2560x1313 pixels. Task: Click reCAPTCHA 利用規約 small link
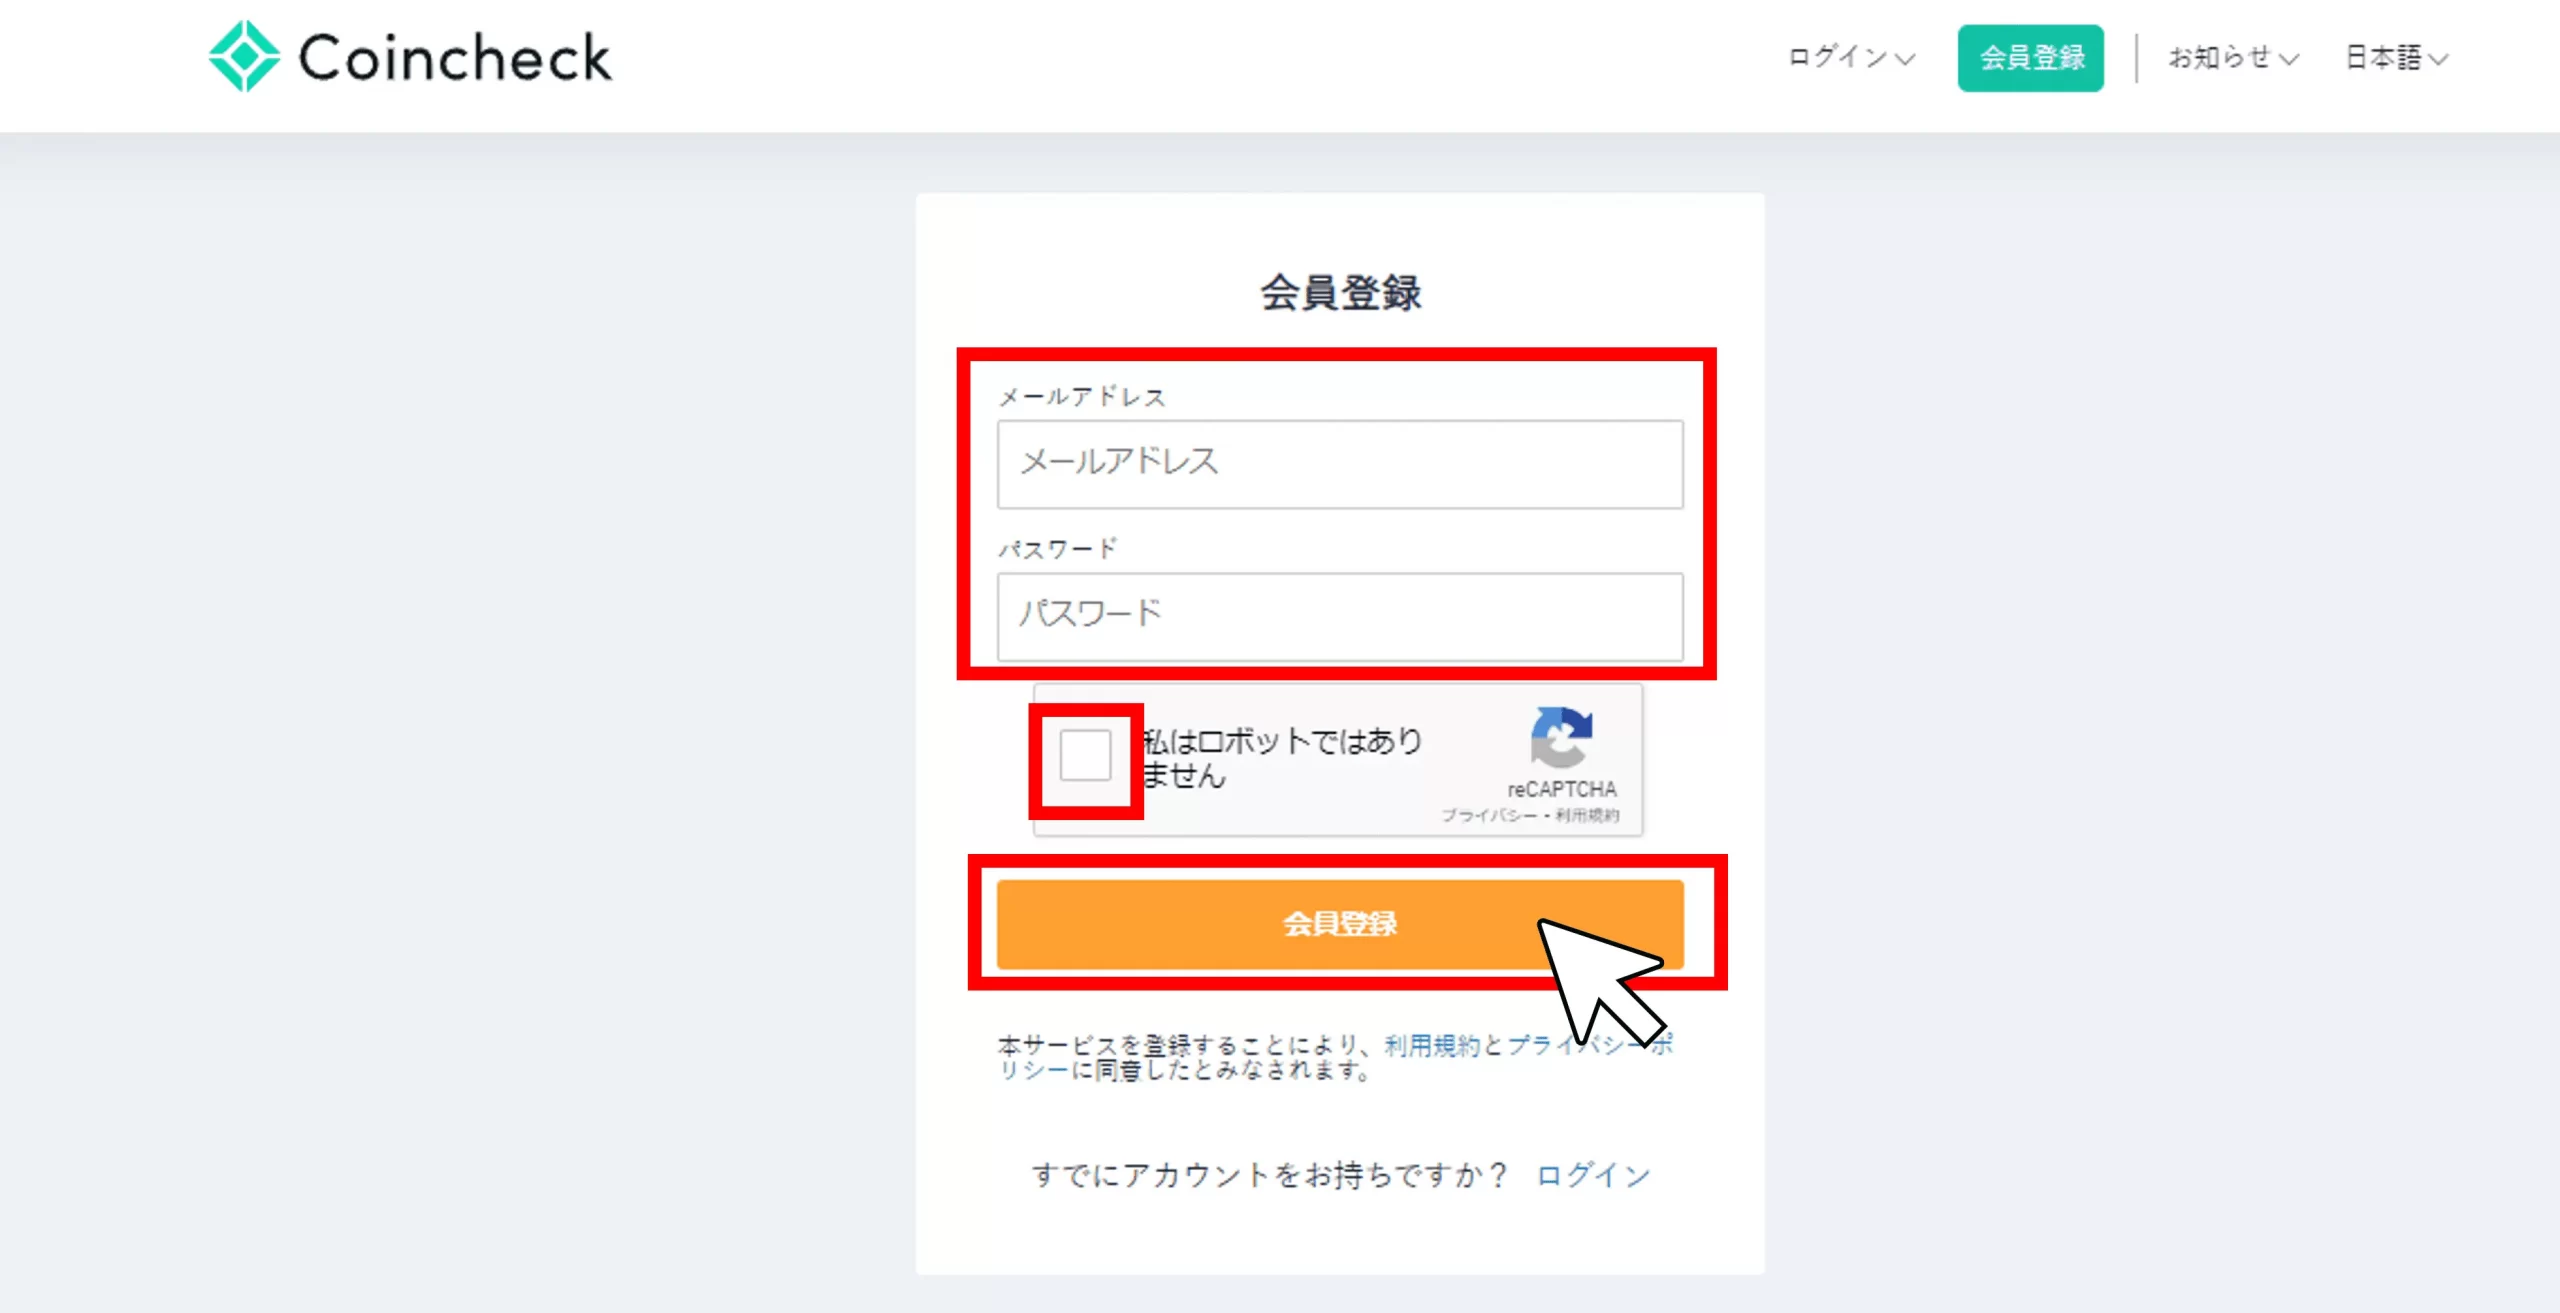pos(1587,816)
